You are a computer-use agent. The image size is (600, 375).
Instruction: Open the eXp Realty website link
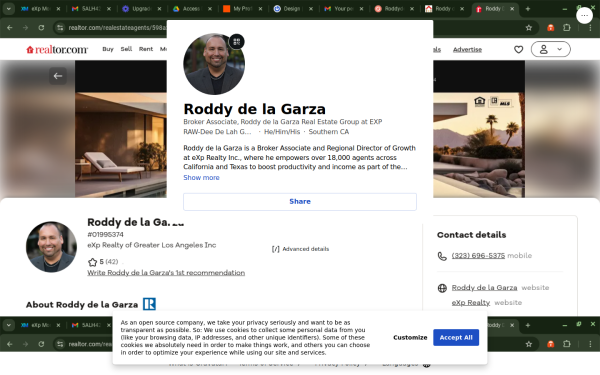point(471,303)
